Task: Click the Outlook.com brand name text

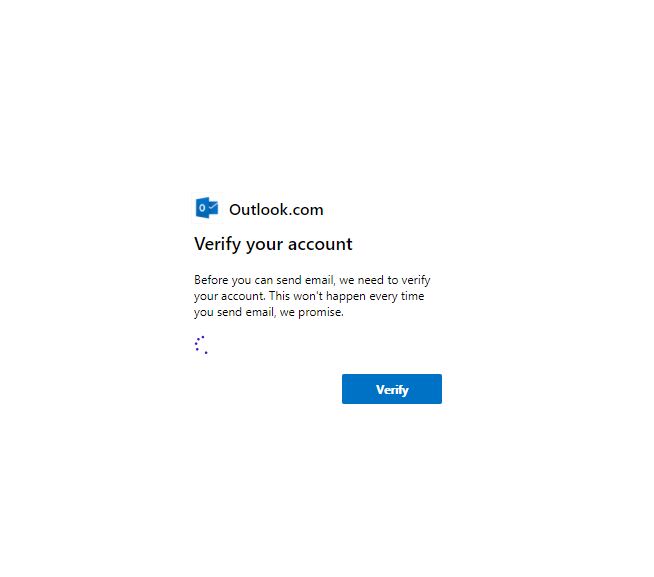Action: point(276,209)
